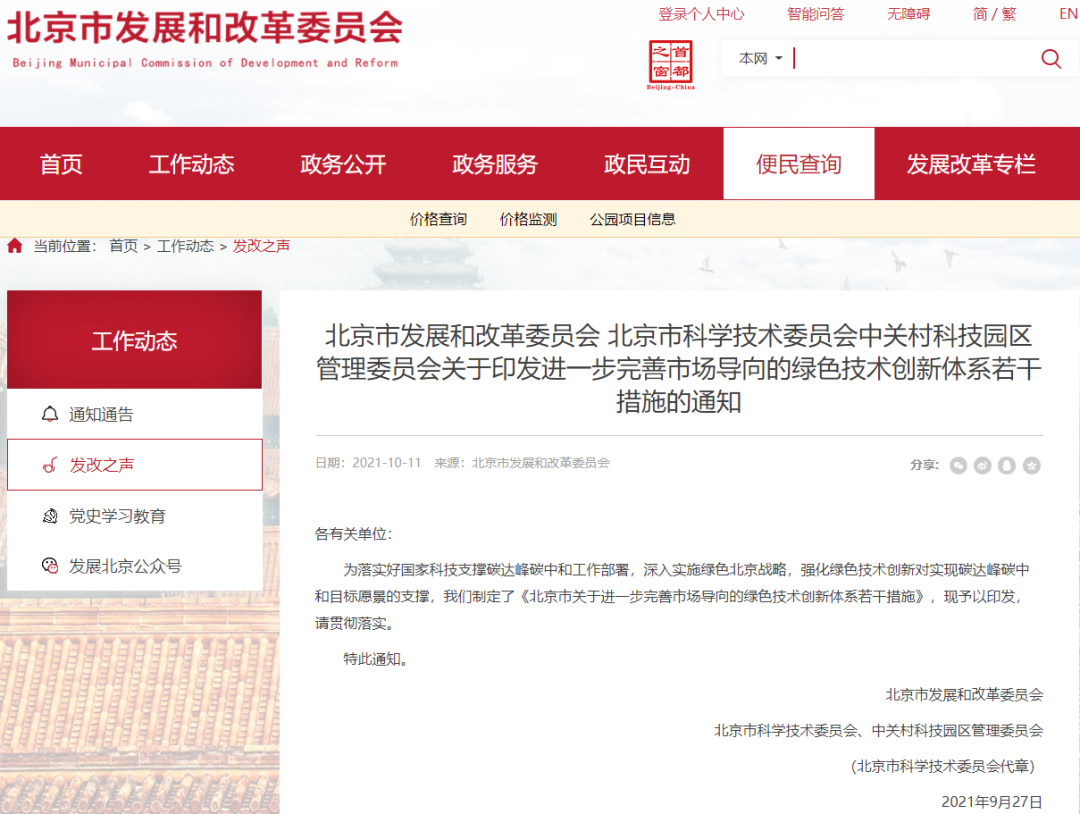Click the English subtitle under the site title
The width and height of the screenshot is (1080, 814).
pyautogui.click(x=205, y=63)
